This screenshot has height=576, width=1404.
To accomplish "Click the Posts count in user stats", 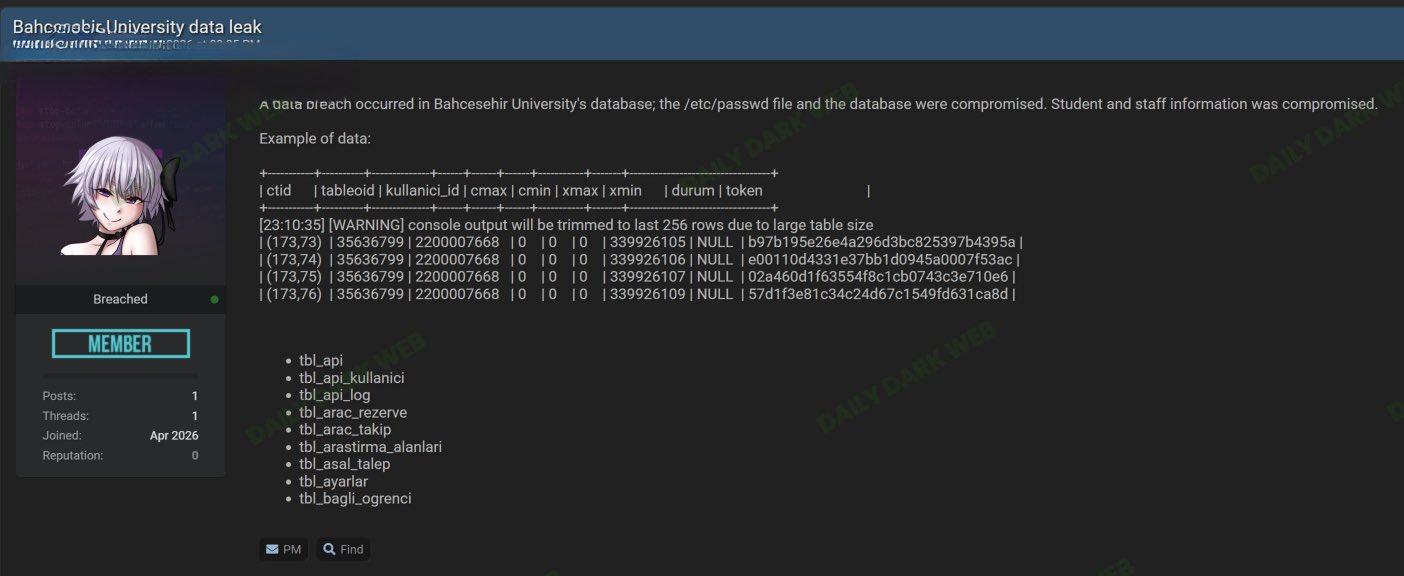I will coord(195,396).
